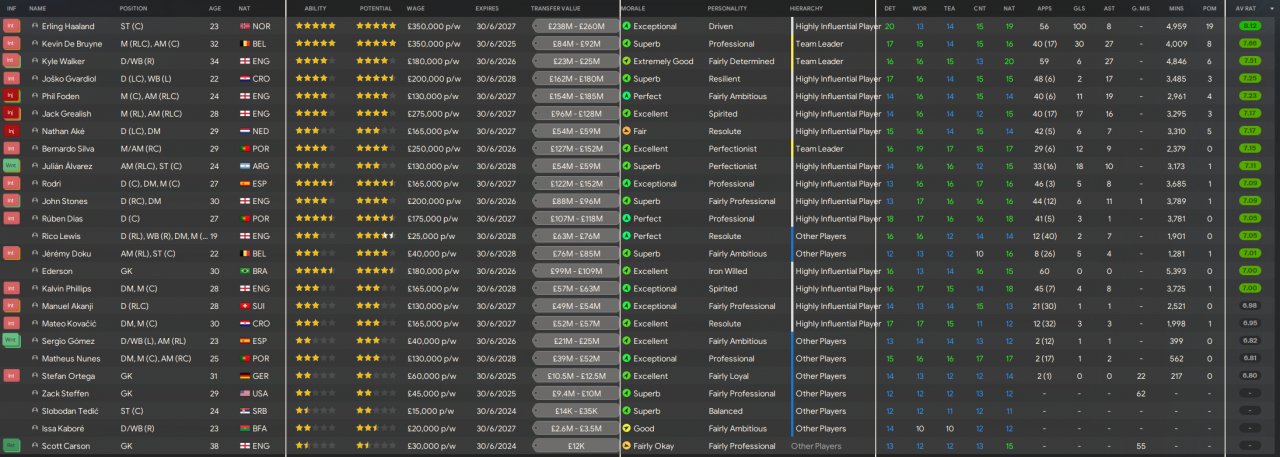This screenshot has width=1280, height=457.
Task: Click Erling Haaland's green morale icon
Action: point(626,26)
